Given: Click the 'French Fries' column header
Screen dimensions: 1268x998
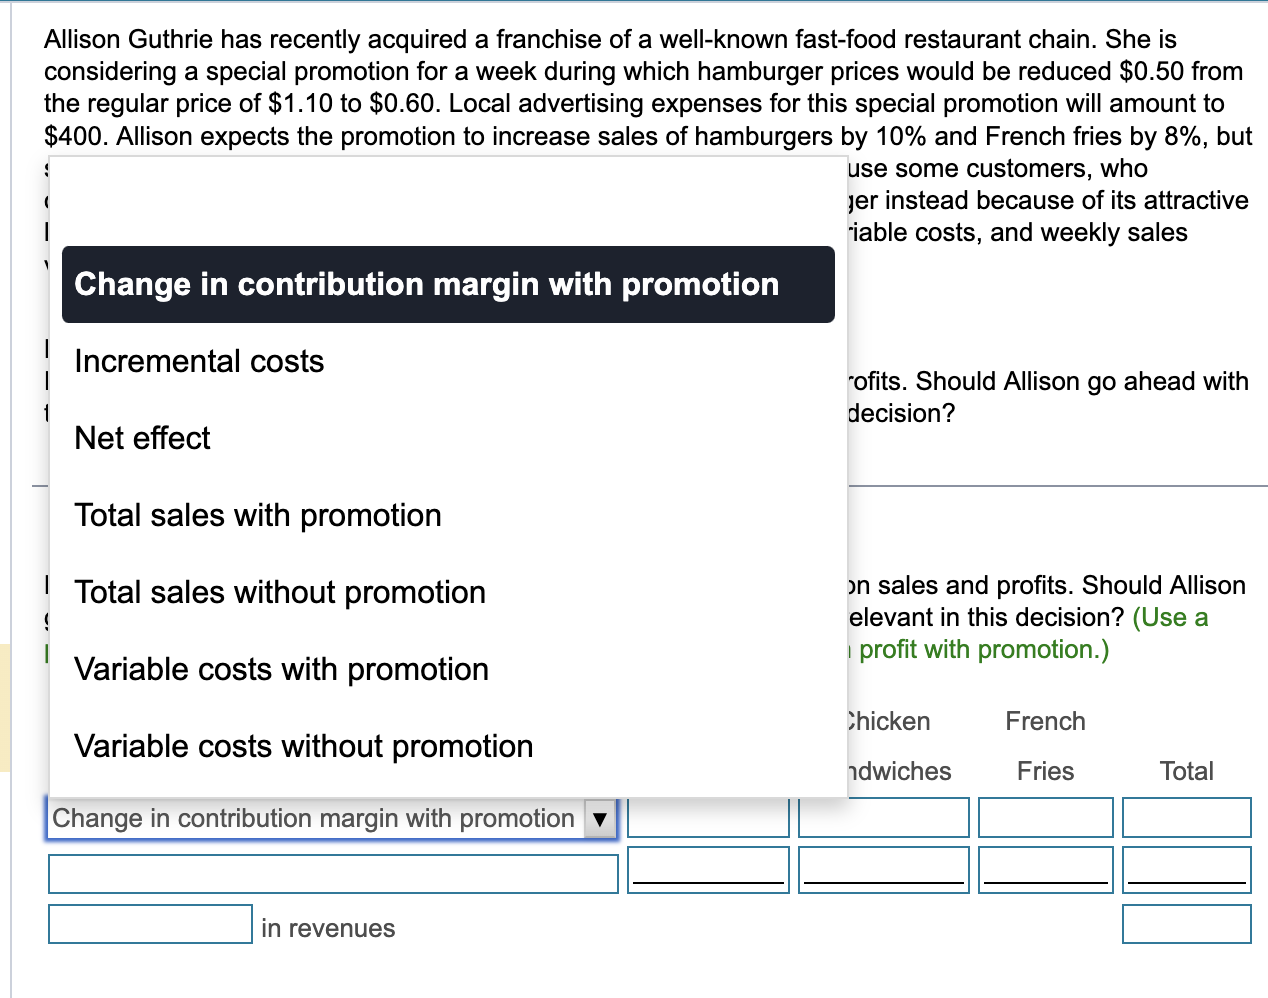Looking at the screenshot, I should pos(1045,746).
